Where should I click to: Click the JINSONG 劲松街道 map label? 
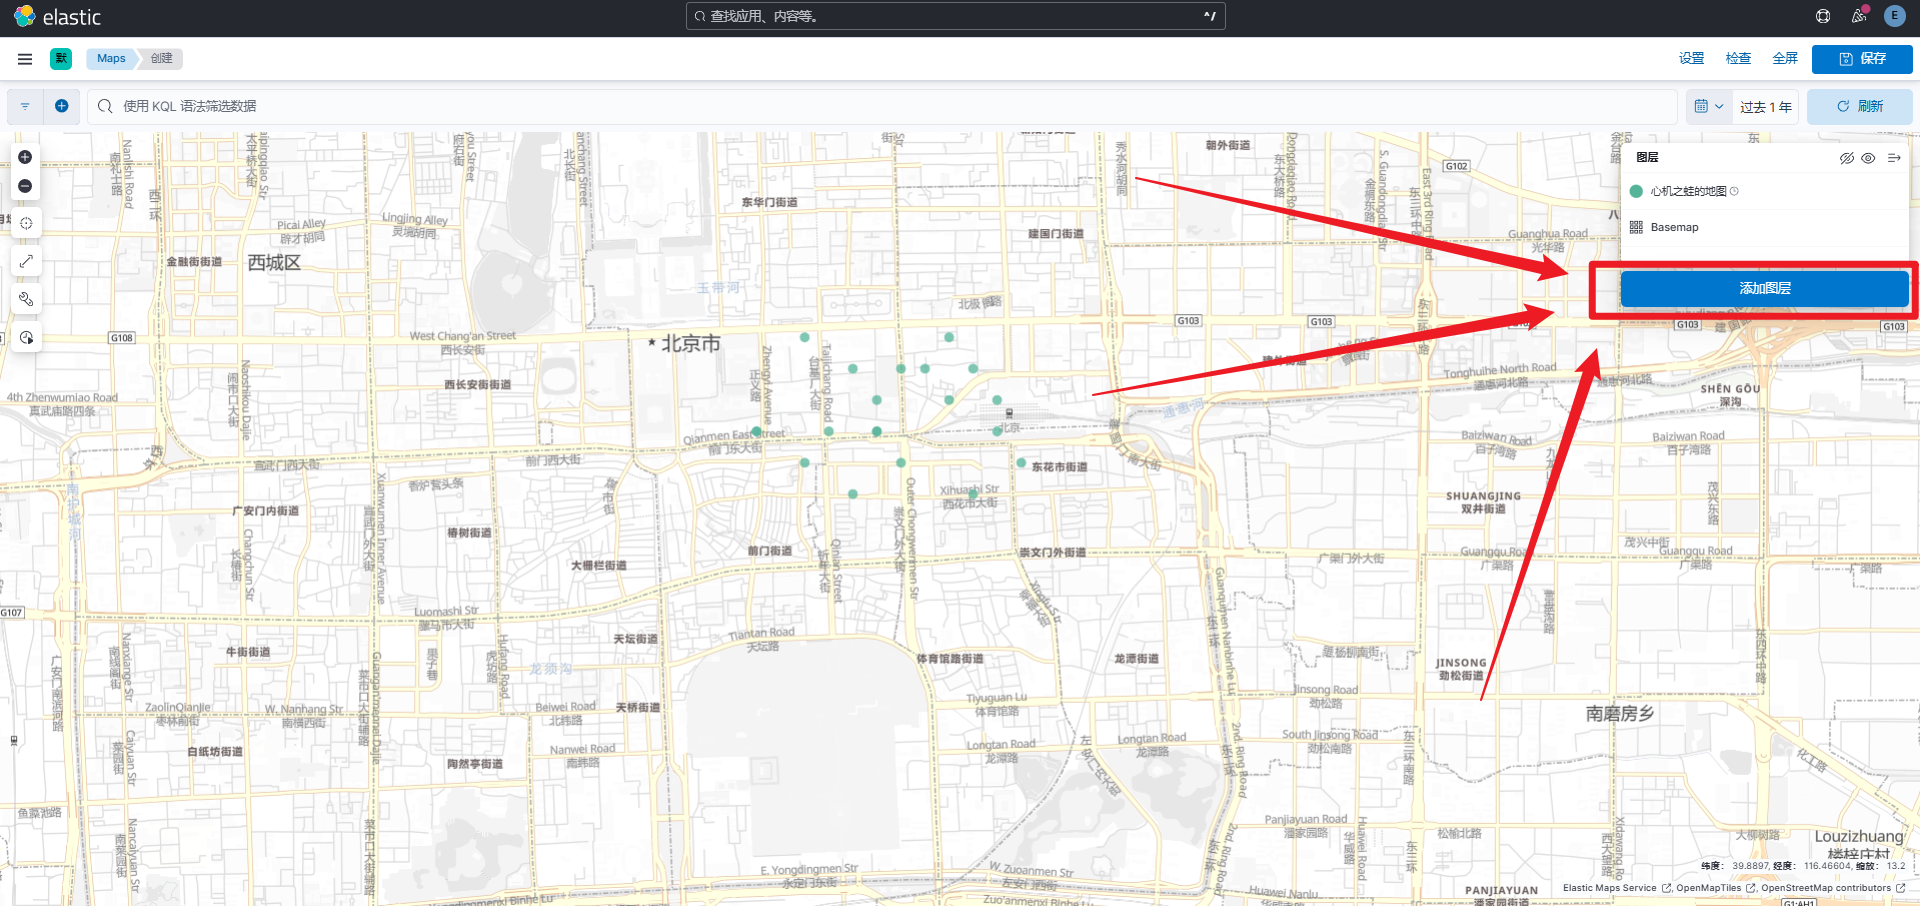[x=1461, y=669]
